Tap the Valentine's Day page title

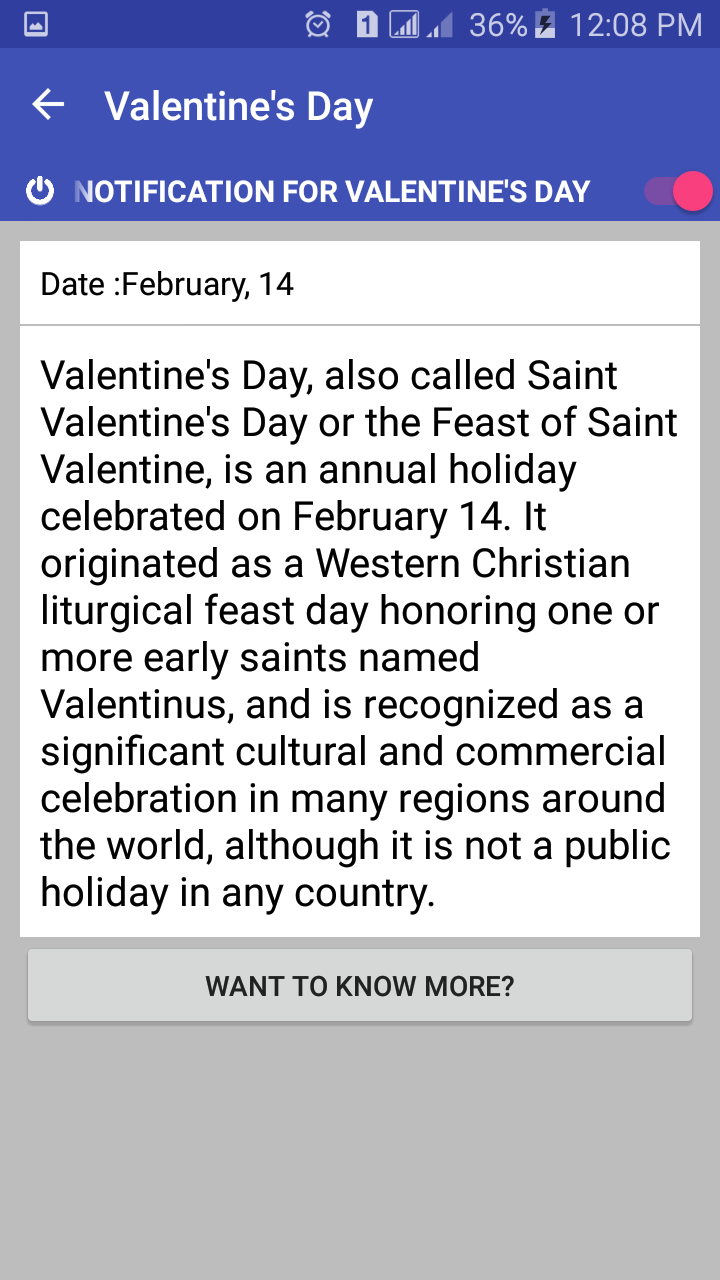tap(239, 107)
